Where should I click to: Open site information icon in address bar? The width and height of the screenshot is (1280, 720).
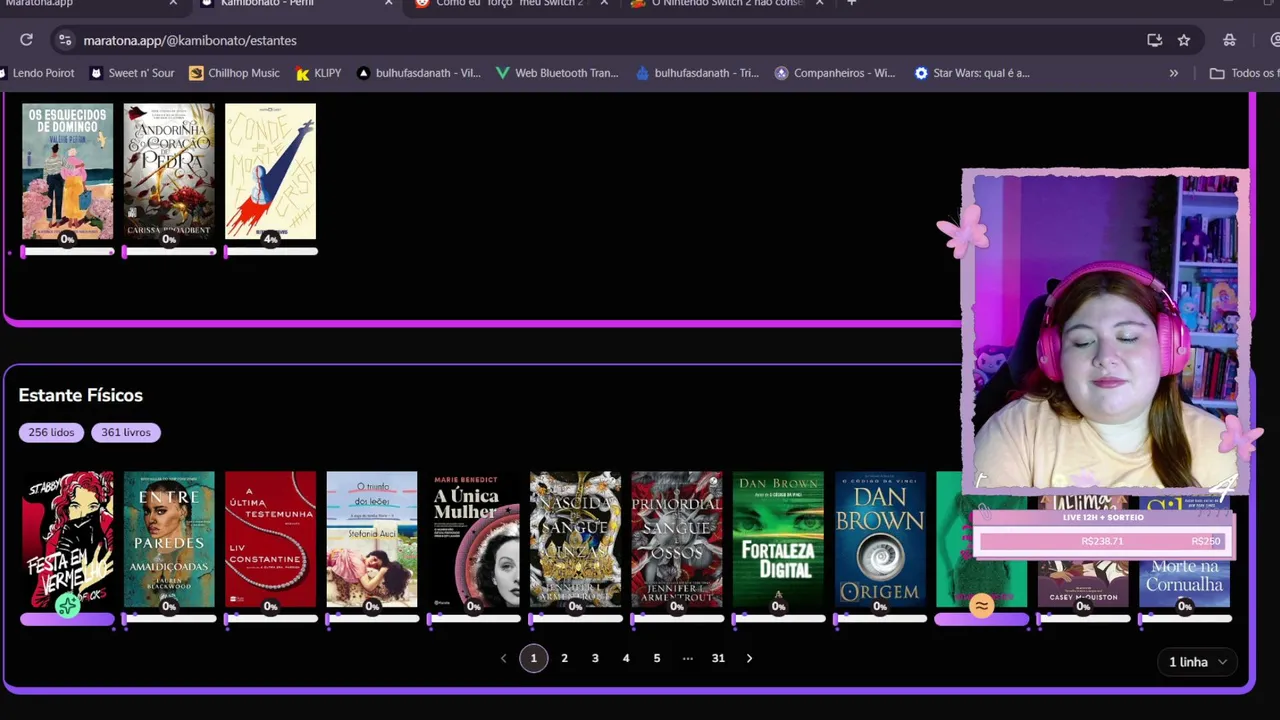65,40
